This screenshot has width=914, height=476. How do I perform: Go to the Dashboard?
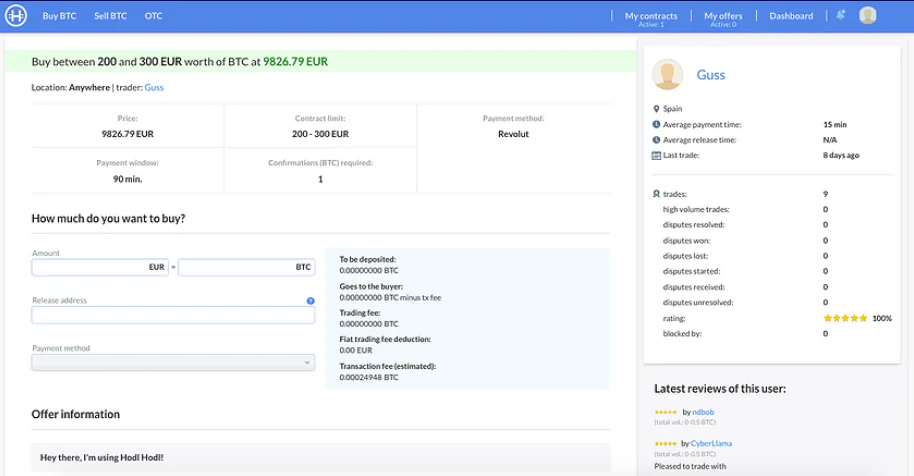point(791,16)
